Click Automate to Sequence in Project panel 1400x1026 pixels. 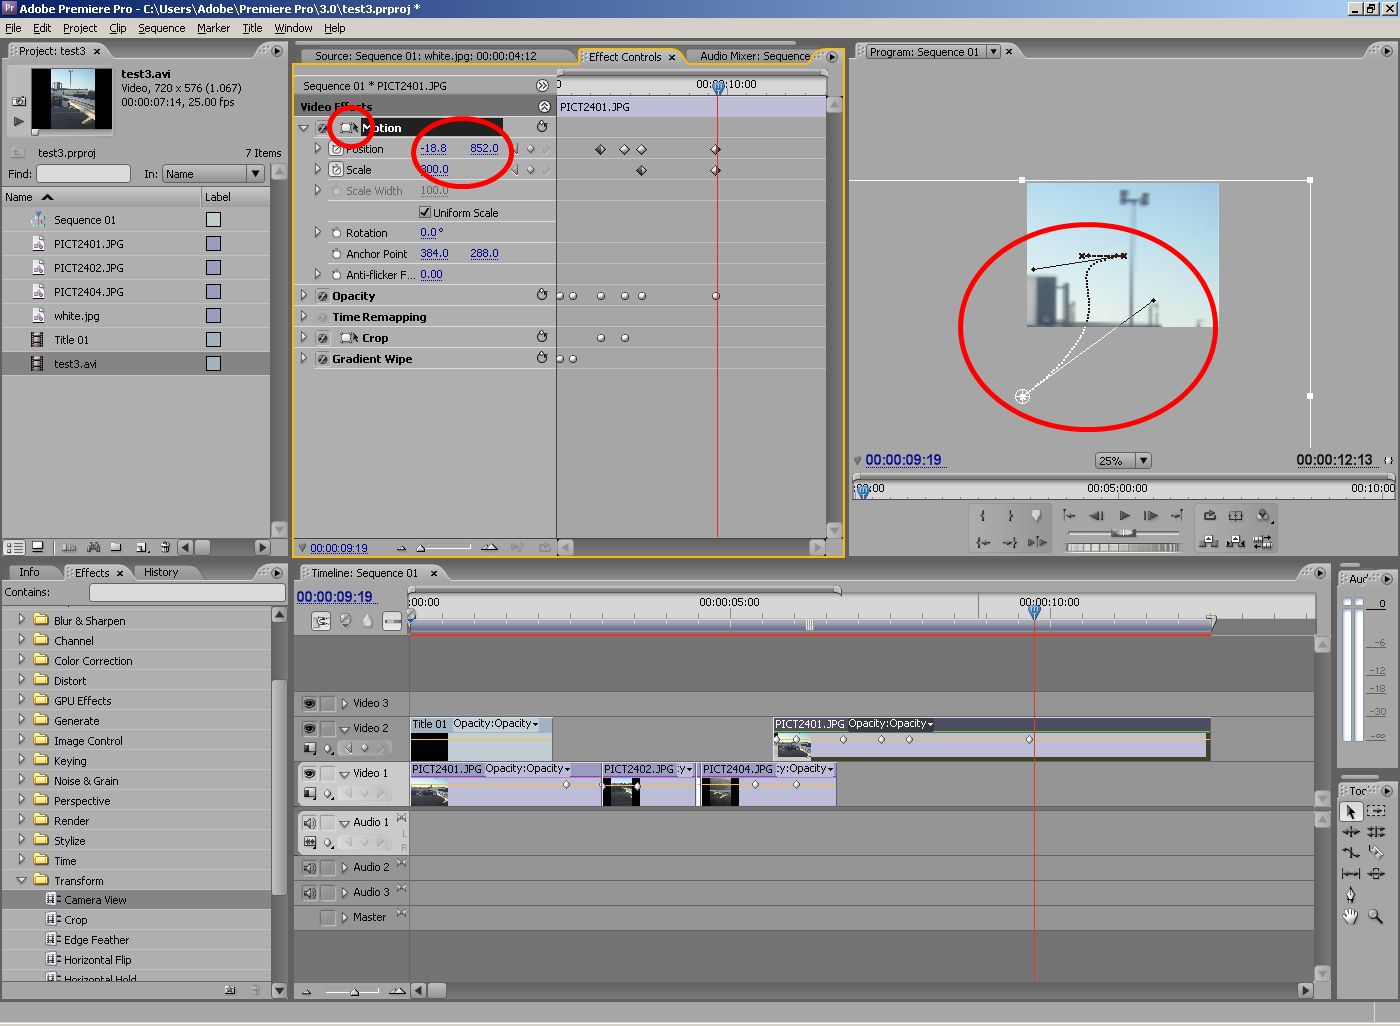[69, 547]
